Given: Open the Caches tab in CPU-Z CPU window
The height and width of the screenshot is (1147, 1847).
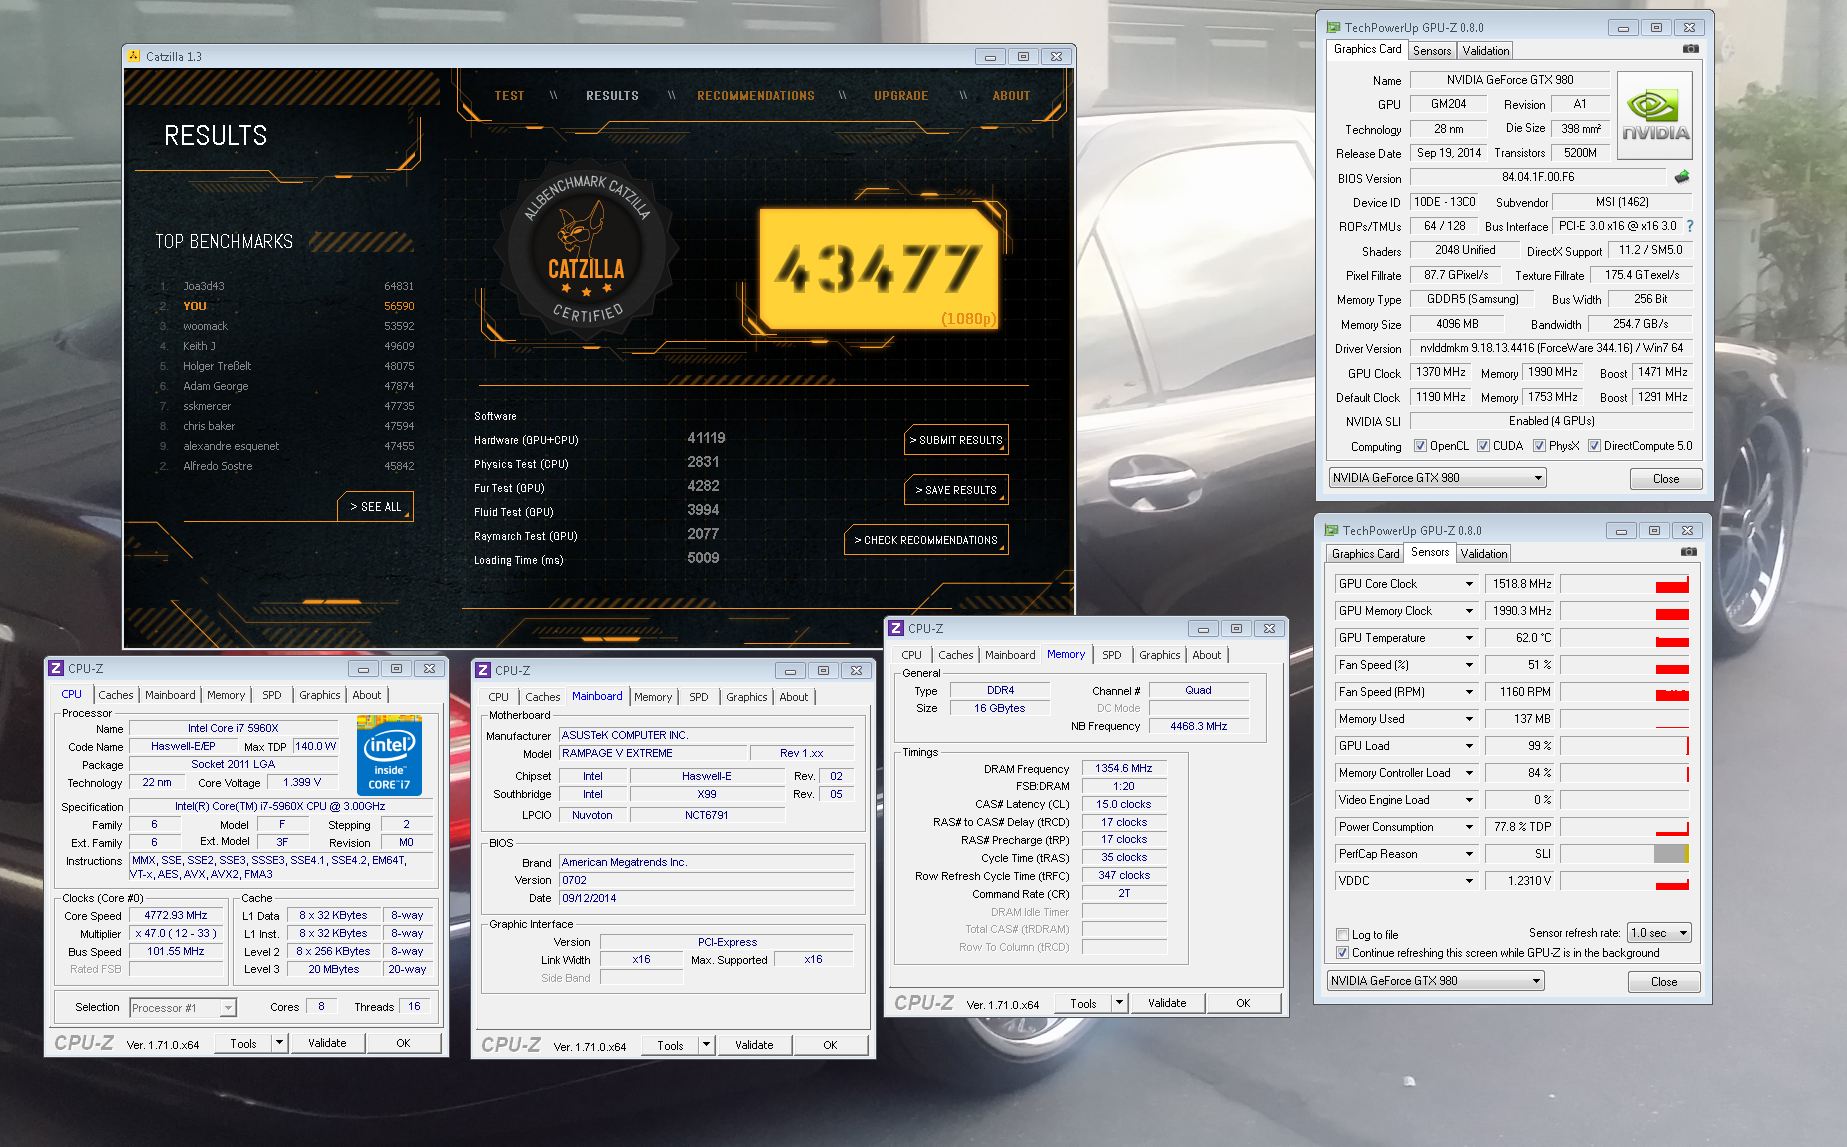Looking at the screenshot, I should [115, 695].
